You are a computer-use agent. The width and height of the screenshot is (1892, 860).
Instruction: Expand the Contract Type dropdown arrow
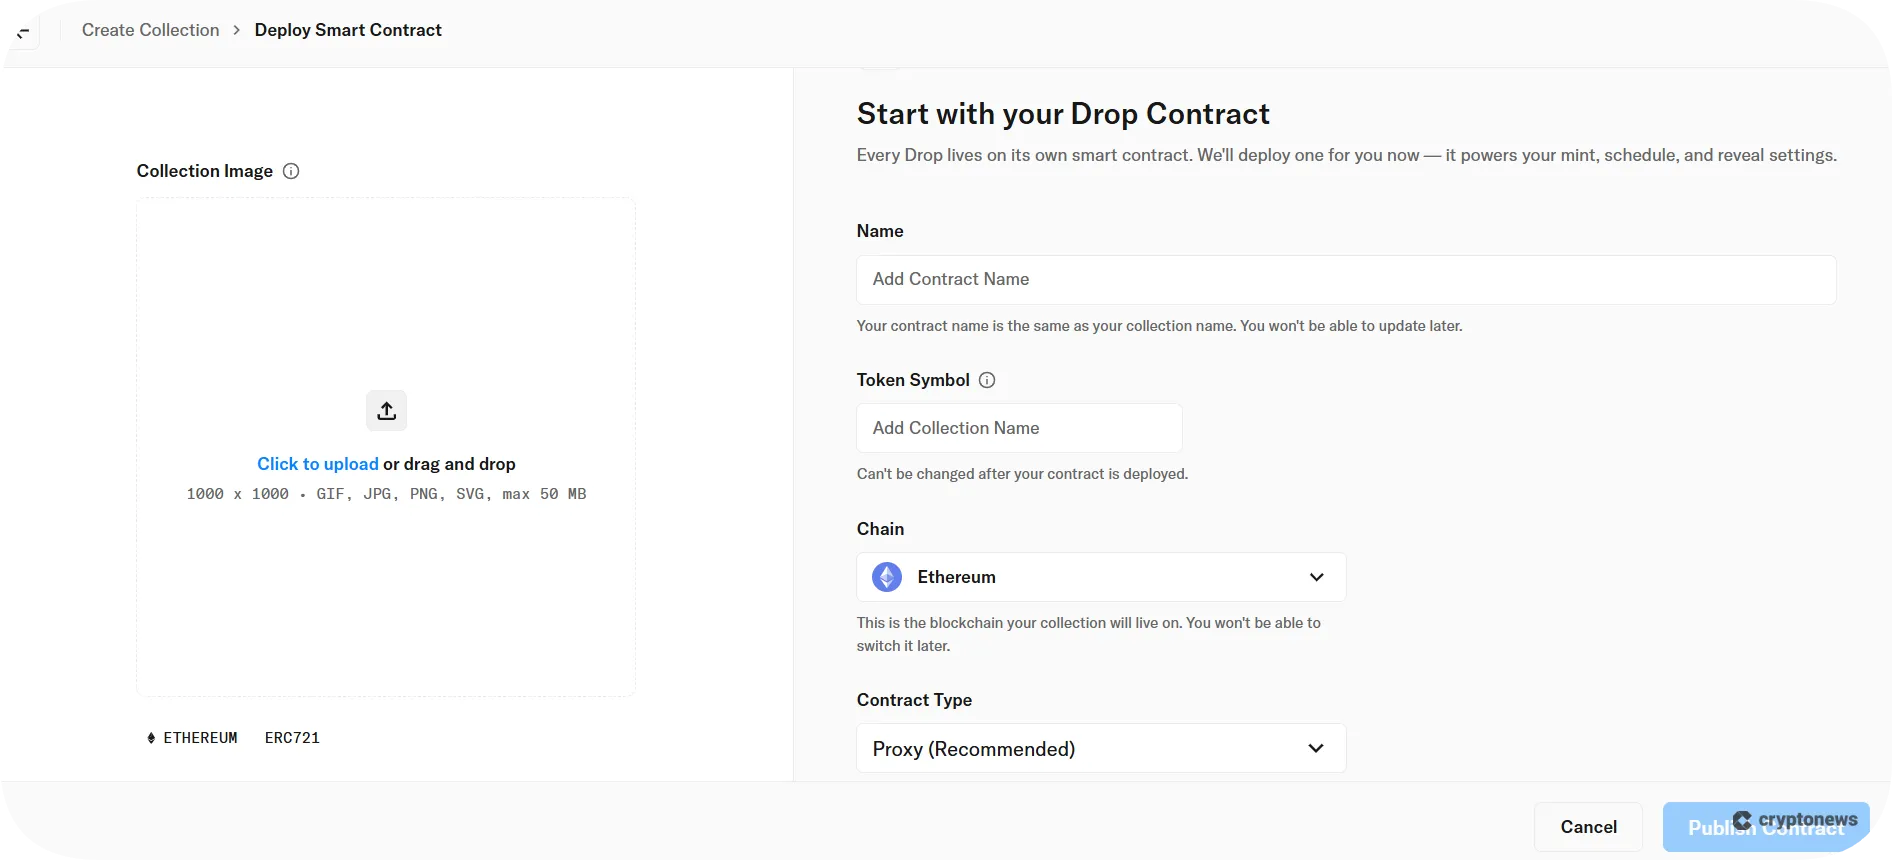(1316, 749)
